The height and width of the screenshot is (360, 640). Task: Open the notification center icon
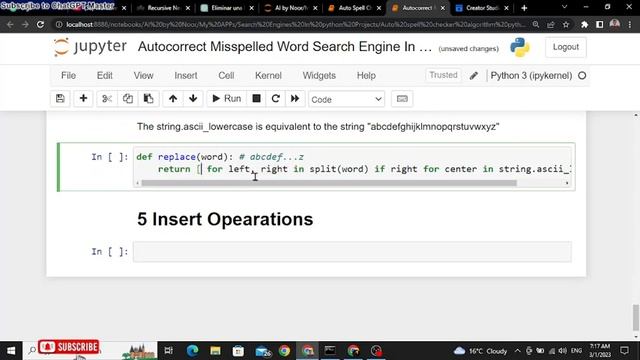pos(624,351)
